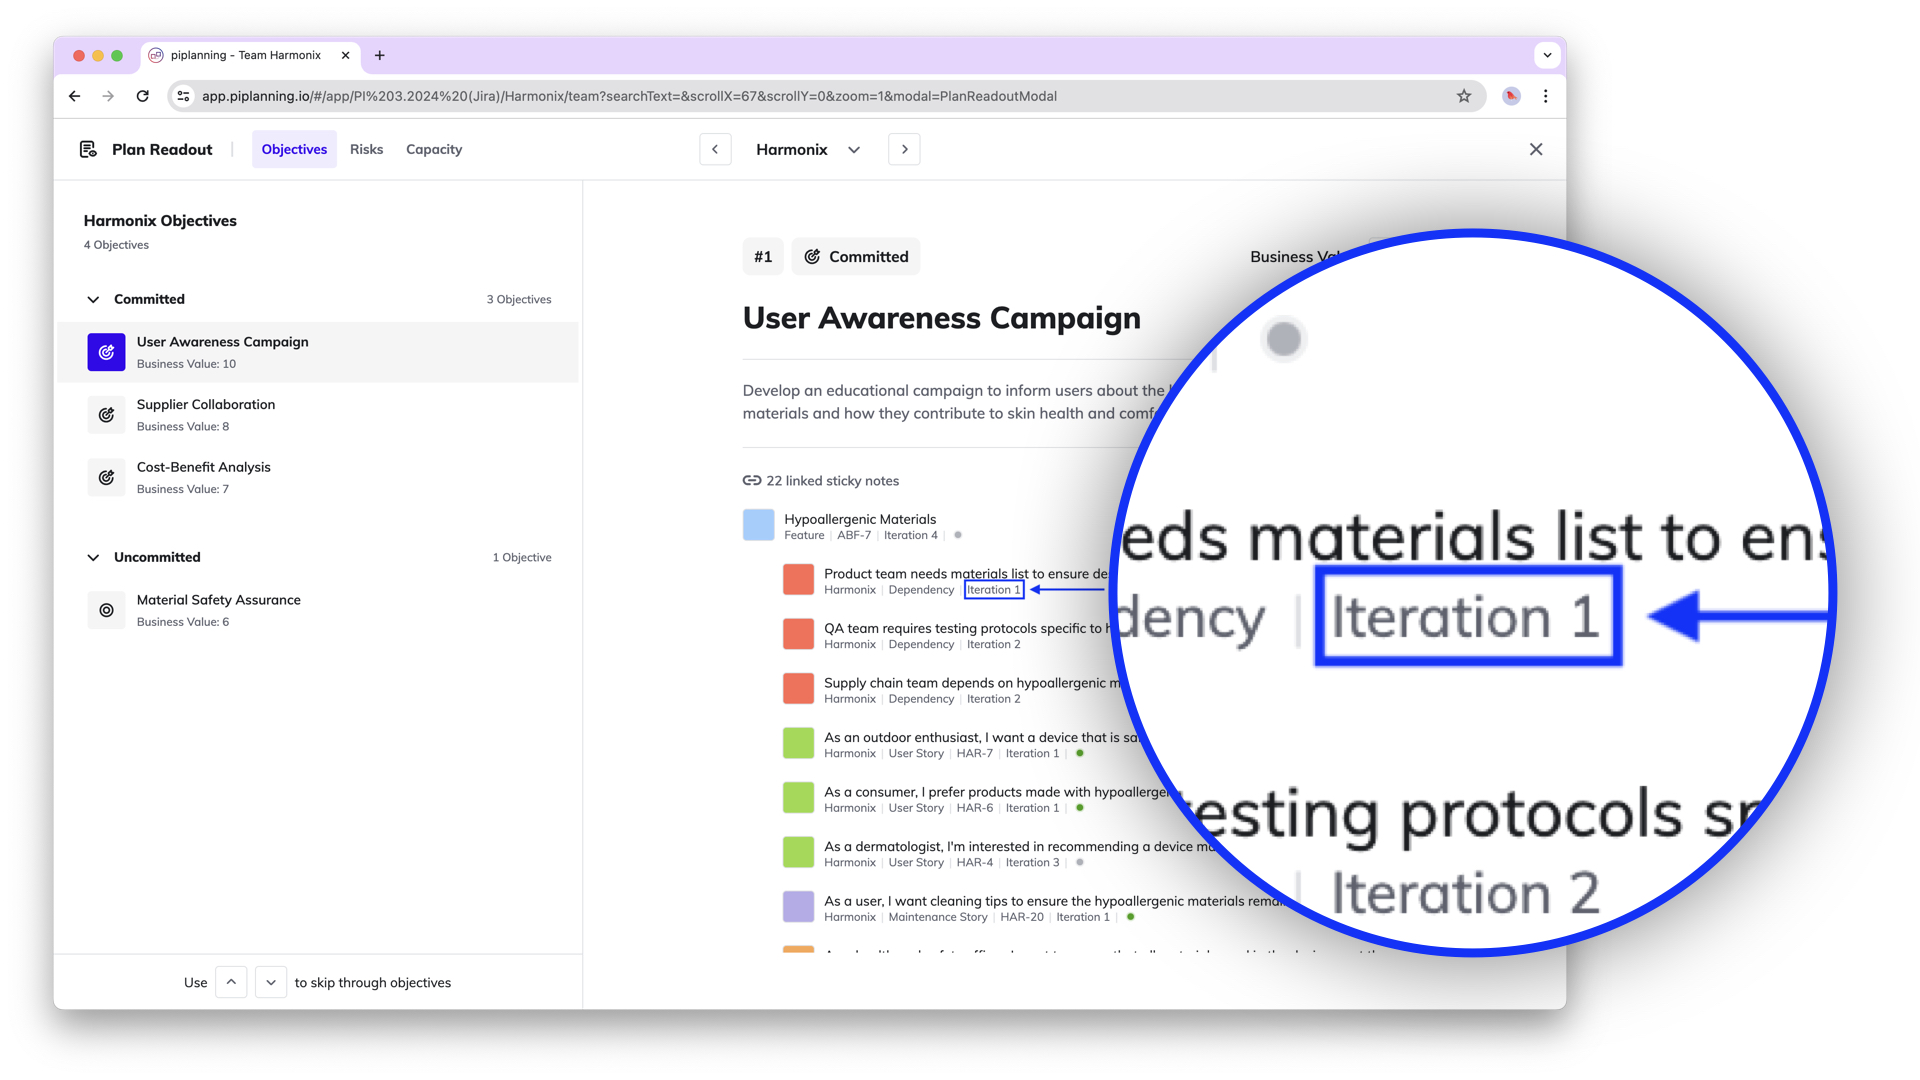Screen dimensions: 1920x1080
Task: Click the blue Hypoallergenic Materials feature swatch
Action: [x=758, y=525]
